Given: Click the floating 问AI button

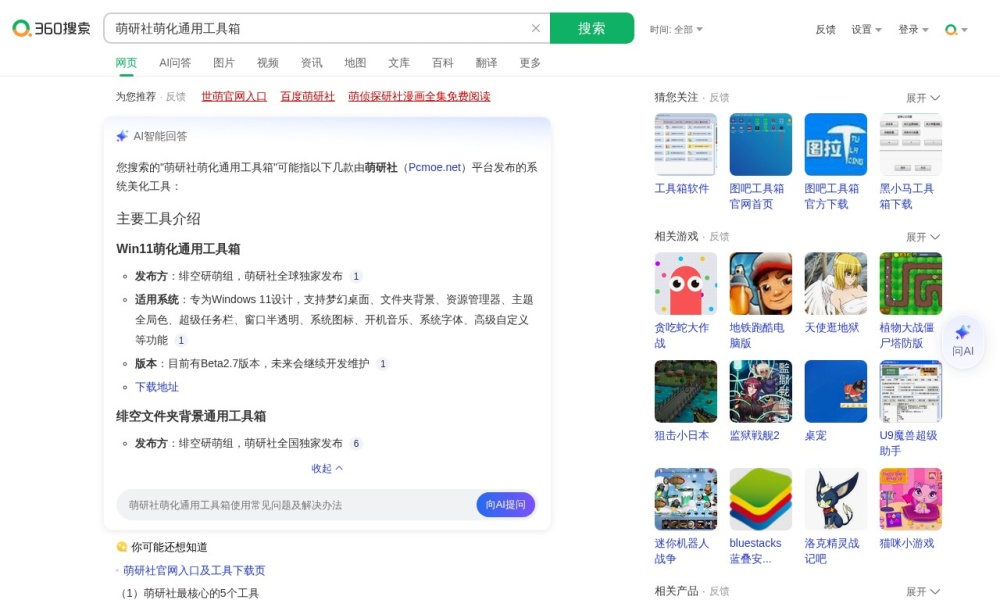Looking at the screenshot, I should (x=963, y=340).
